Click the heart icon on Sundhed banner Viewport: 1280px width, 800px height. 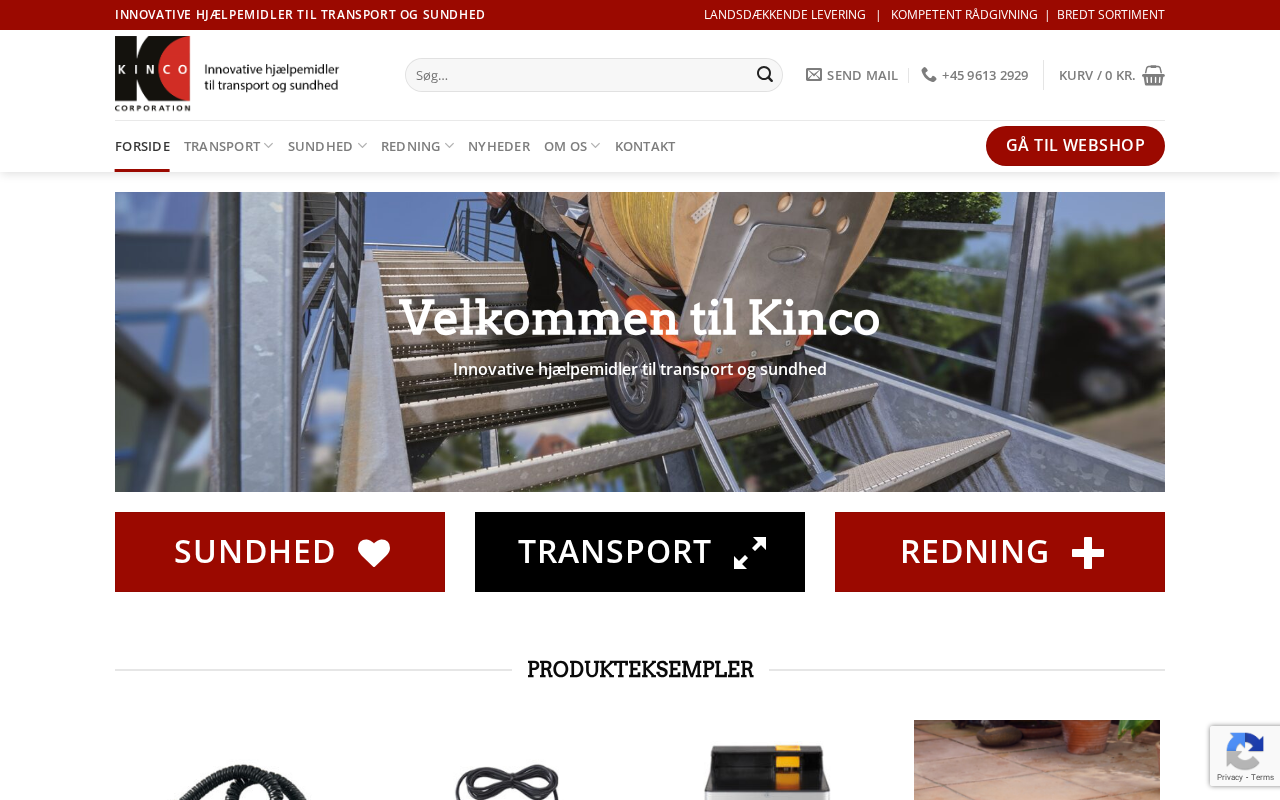coord(374,553)
